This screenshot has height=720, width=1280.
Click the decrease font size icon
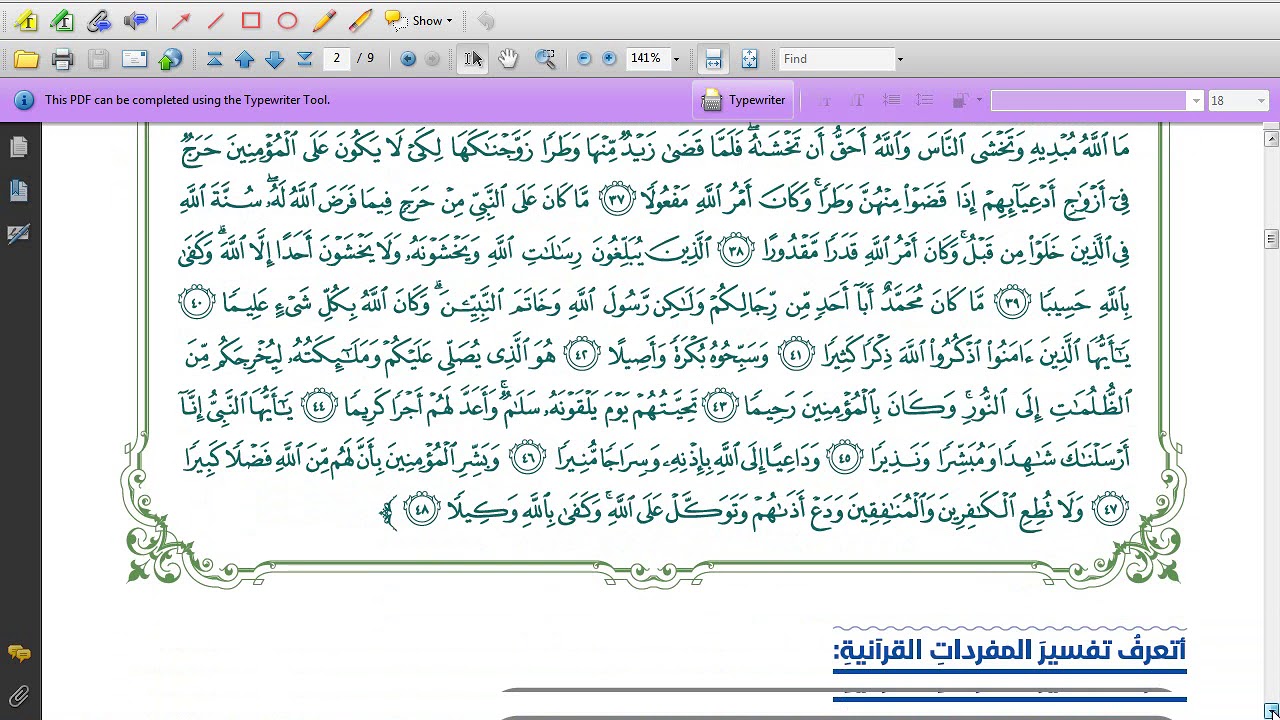(x=825, y=100)
